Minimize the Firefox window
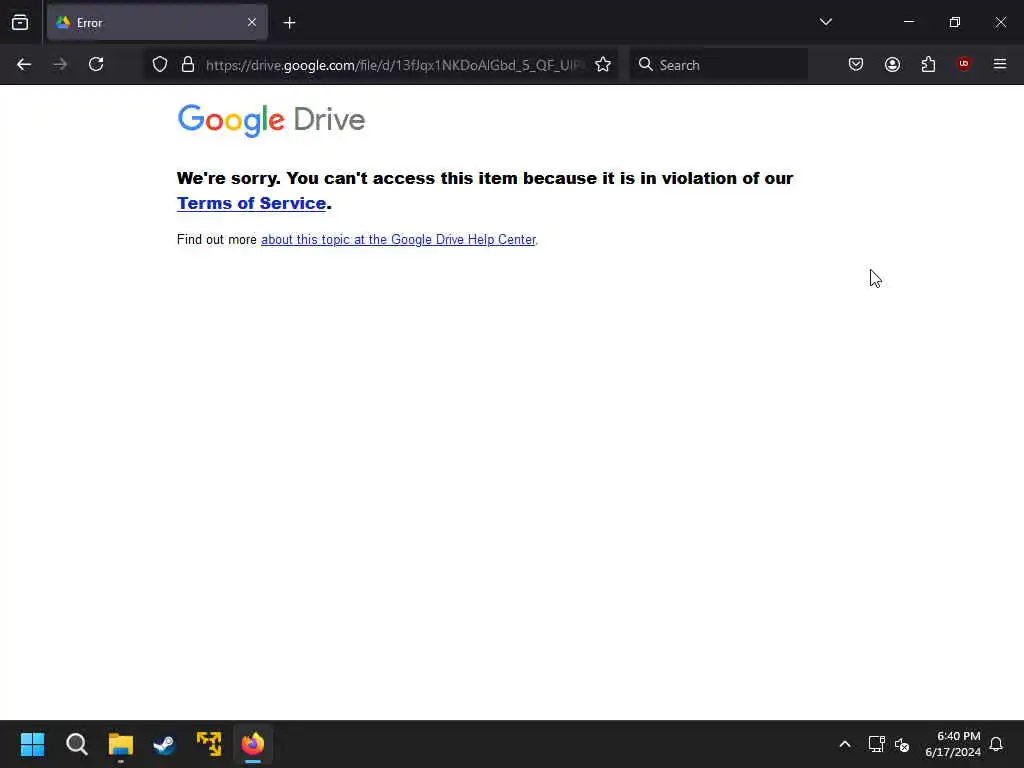This screenshot has width=1024, height=768. tap(908, 22)
